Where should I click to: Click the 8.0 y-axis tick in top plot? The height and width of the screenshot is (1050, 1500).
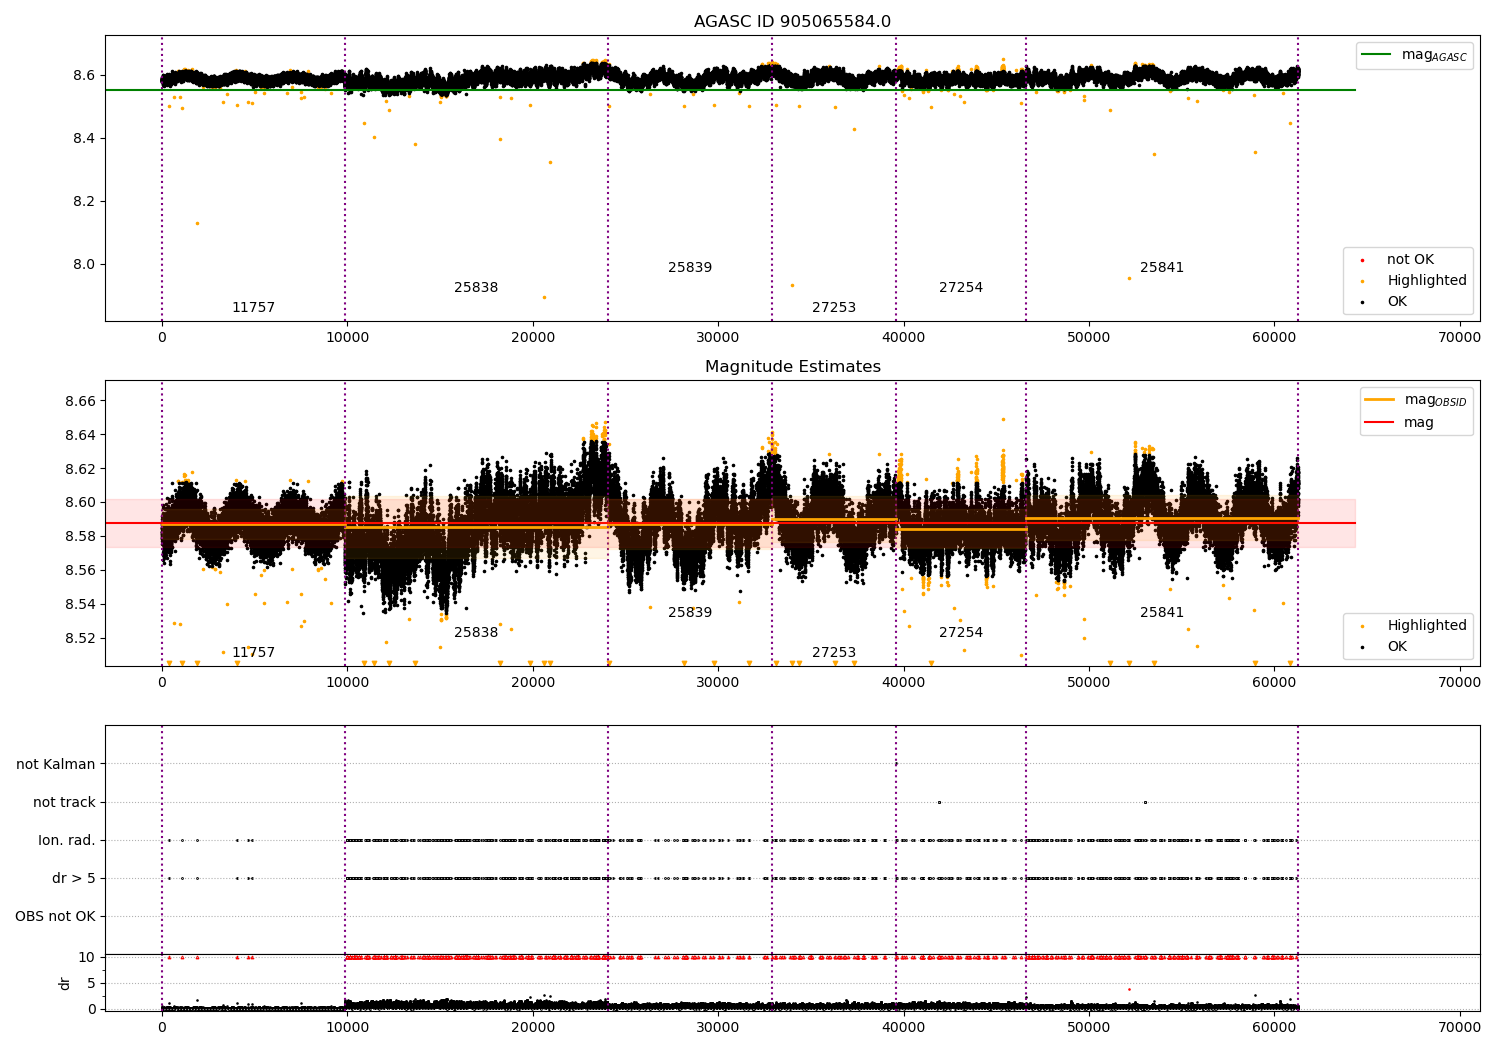pos(83,265)
